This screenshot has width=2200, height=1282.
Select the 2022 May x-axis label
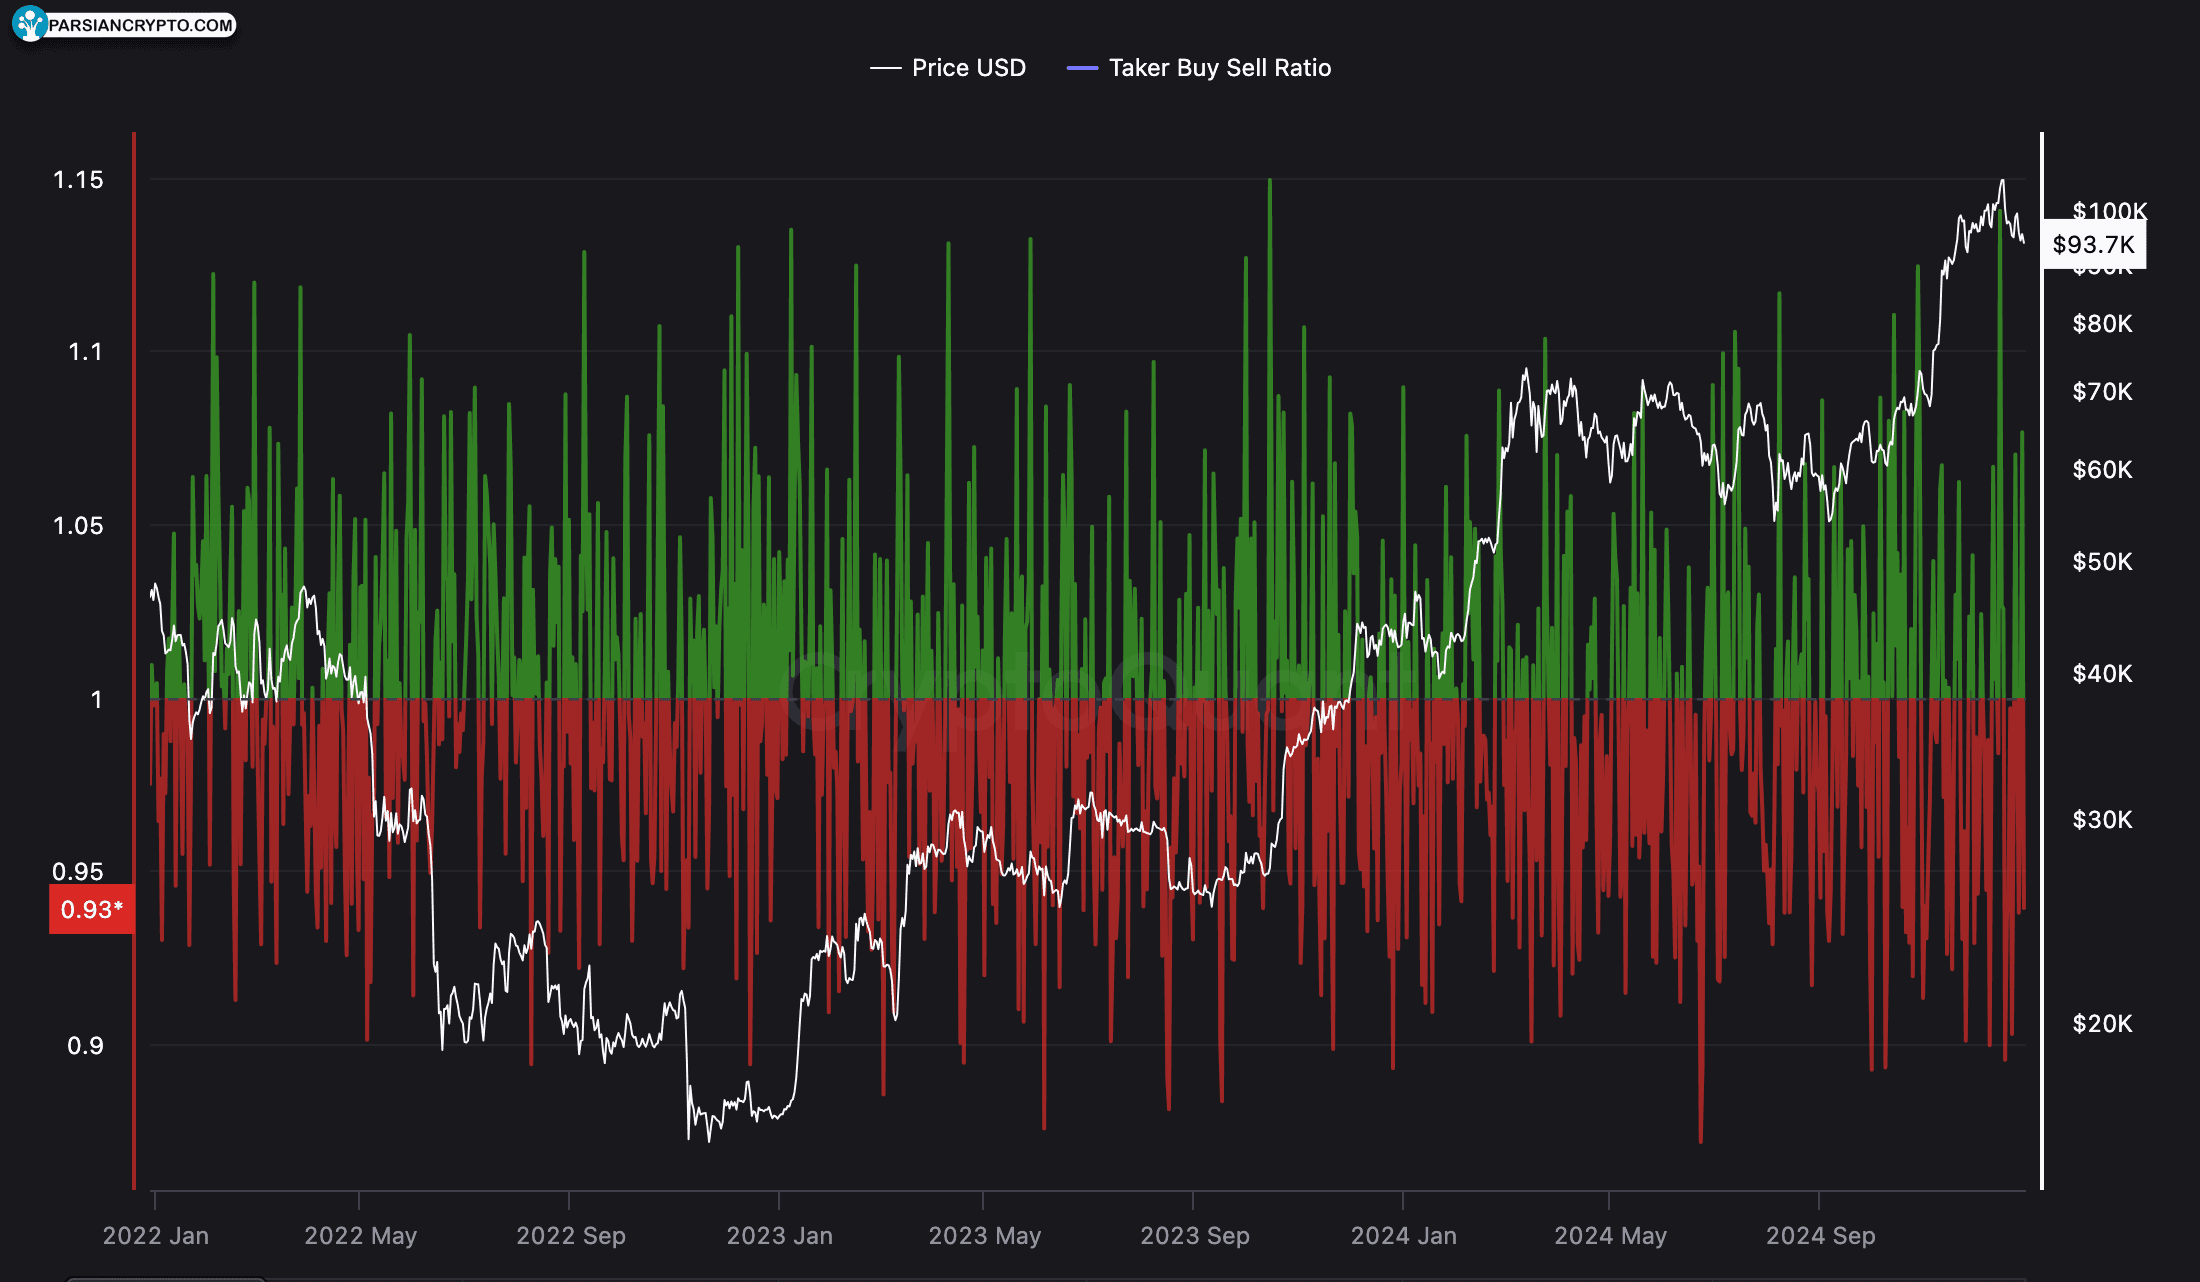point(360,1236)
